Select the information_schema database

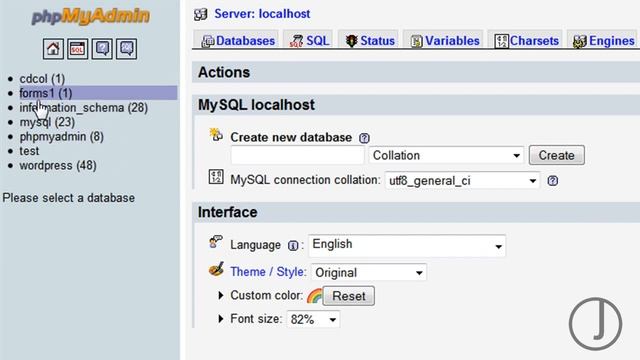pyautogui.click(x=84, y=108)
